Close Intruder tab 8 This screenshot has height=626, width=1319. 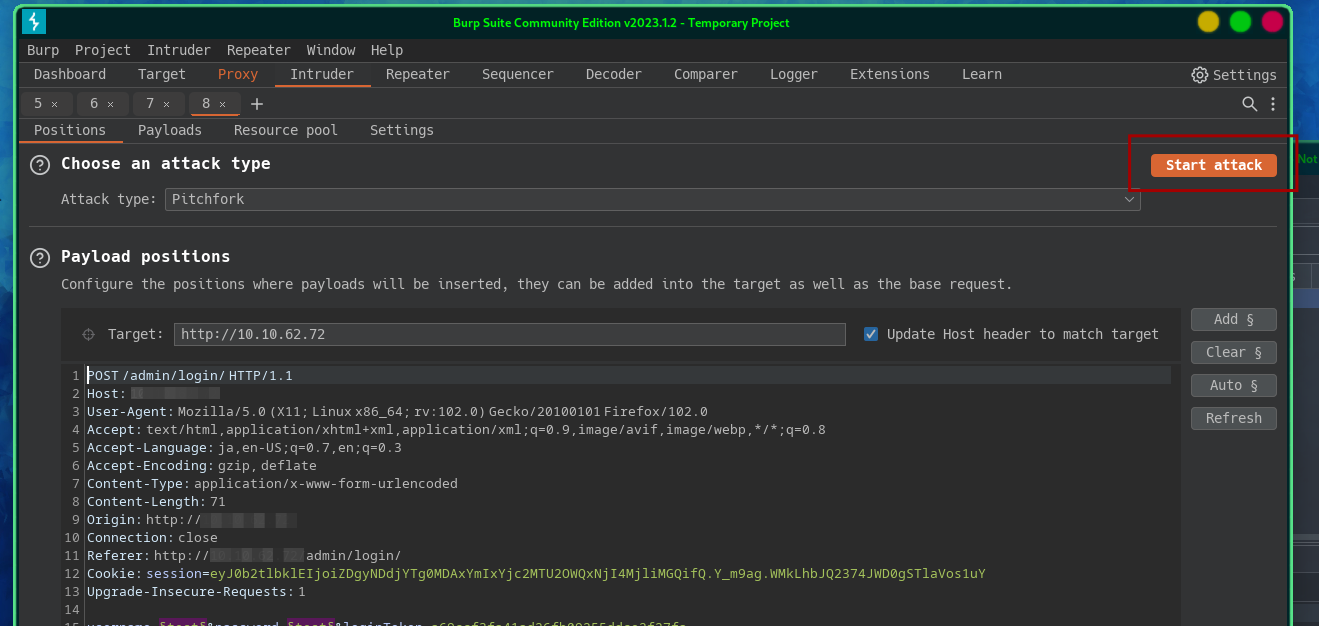click(x=223, y=104)
